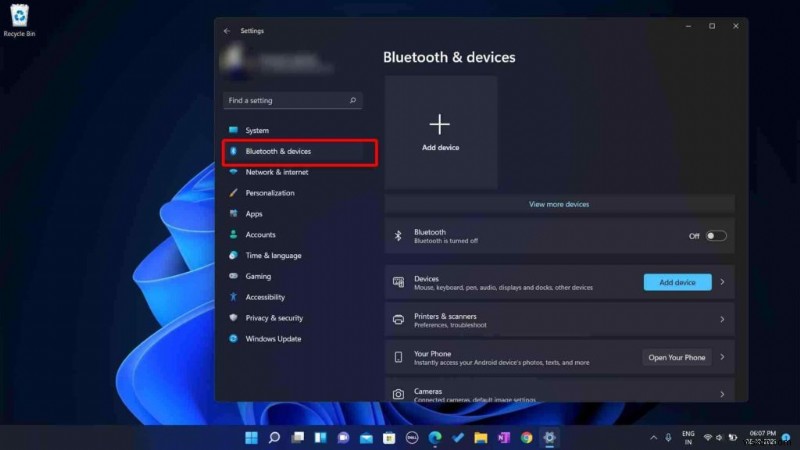Click the View more devices link
800x450 pixels.
tap(559, 204)
